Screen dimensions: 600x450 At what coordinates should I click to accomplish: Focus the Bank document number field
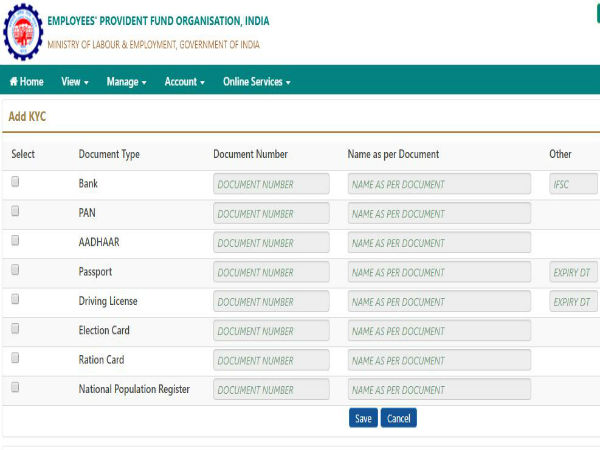click(271, 185)
